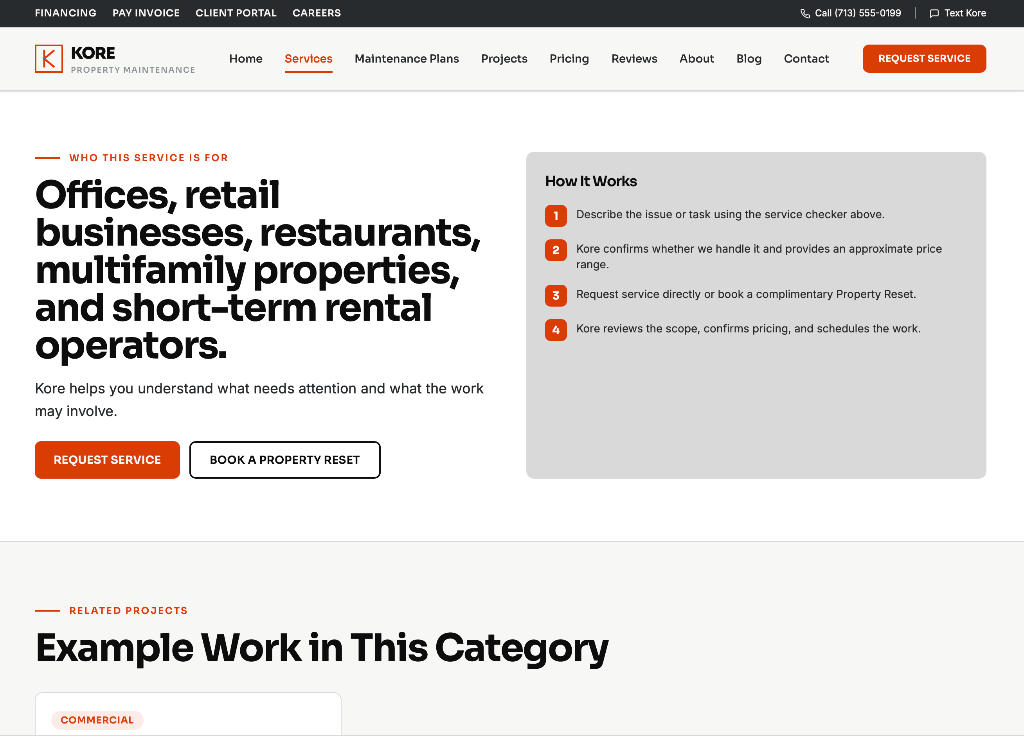
Task: Click Text Kore in the top bar
Action: (958, 13)
